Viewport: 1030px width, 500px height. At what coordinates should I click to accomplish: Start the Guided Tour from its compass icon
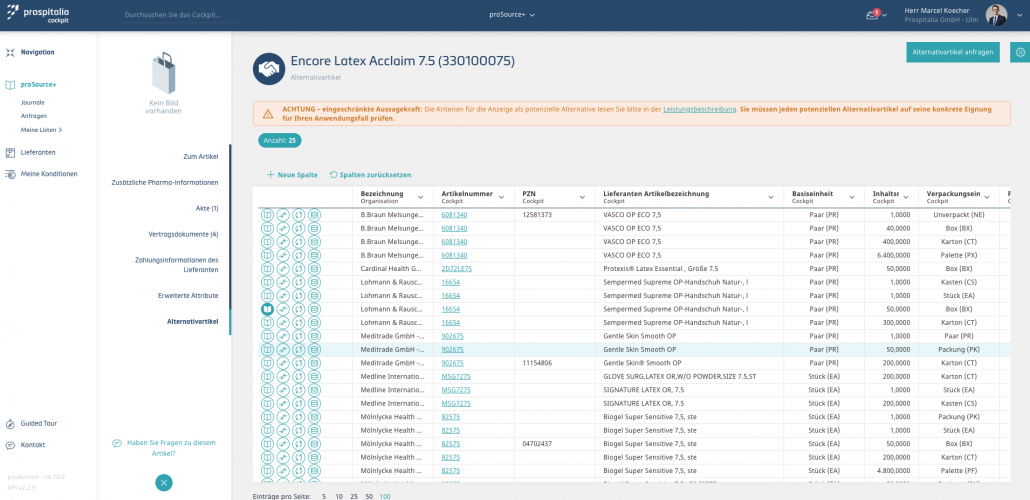tap(10, 424)
